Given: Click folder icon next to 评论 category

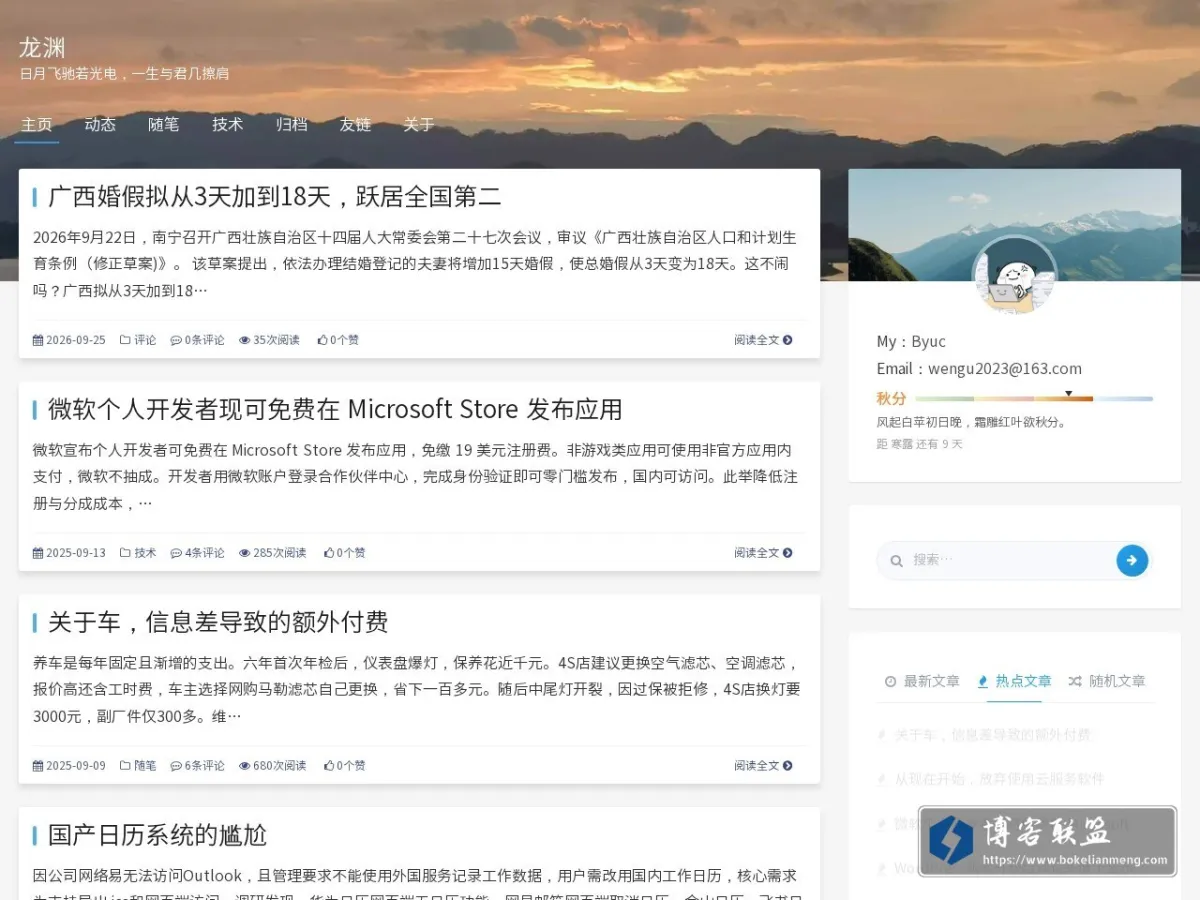Looking at the screenshot, I should (125, 340).
